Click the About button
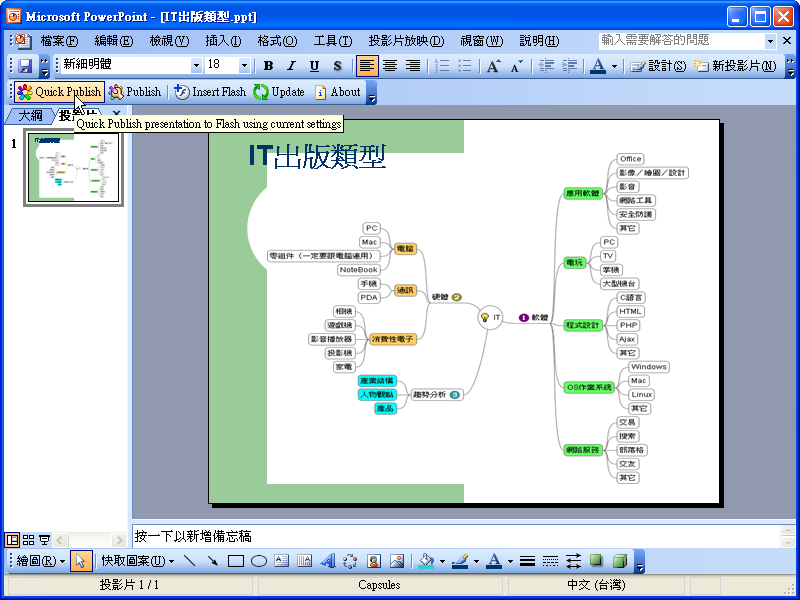 (x=338, y=92)
